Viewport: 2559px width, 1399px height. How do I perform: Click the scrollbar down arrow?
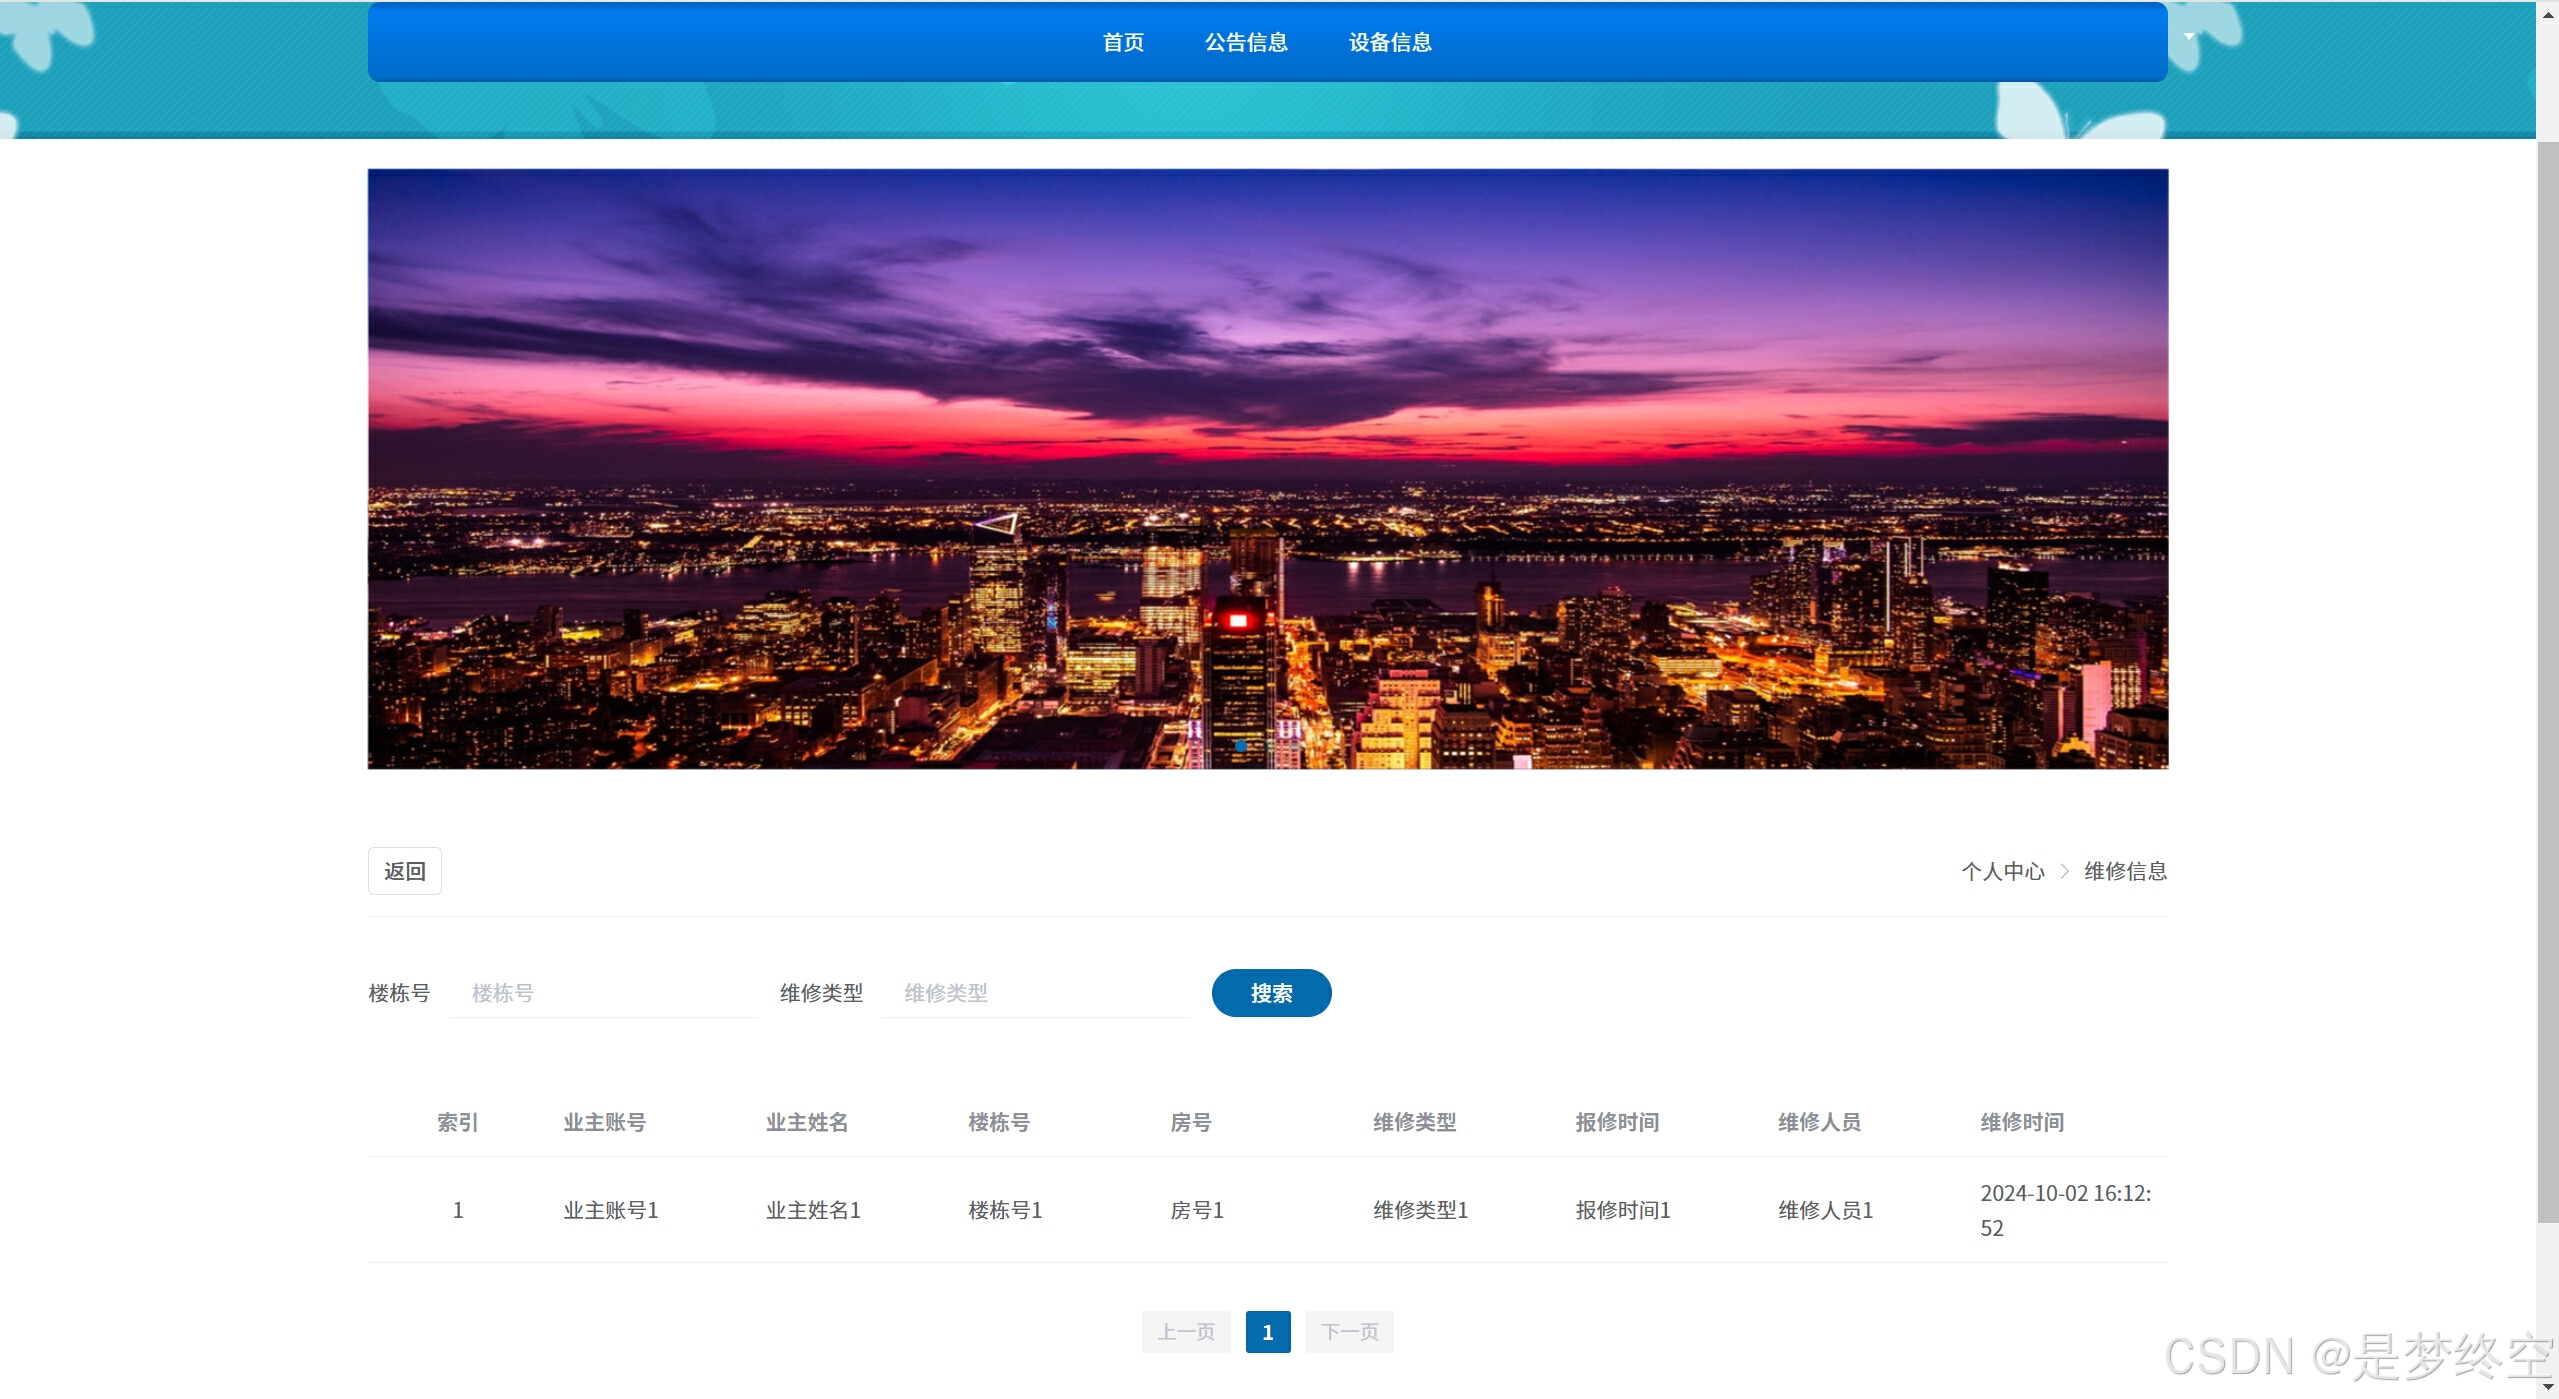2547,1386
